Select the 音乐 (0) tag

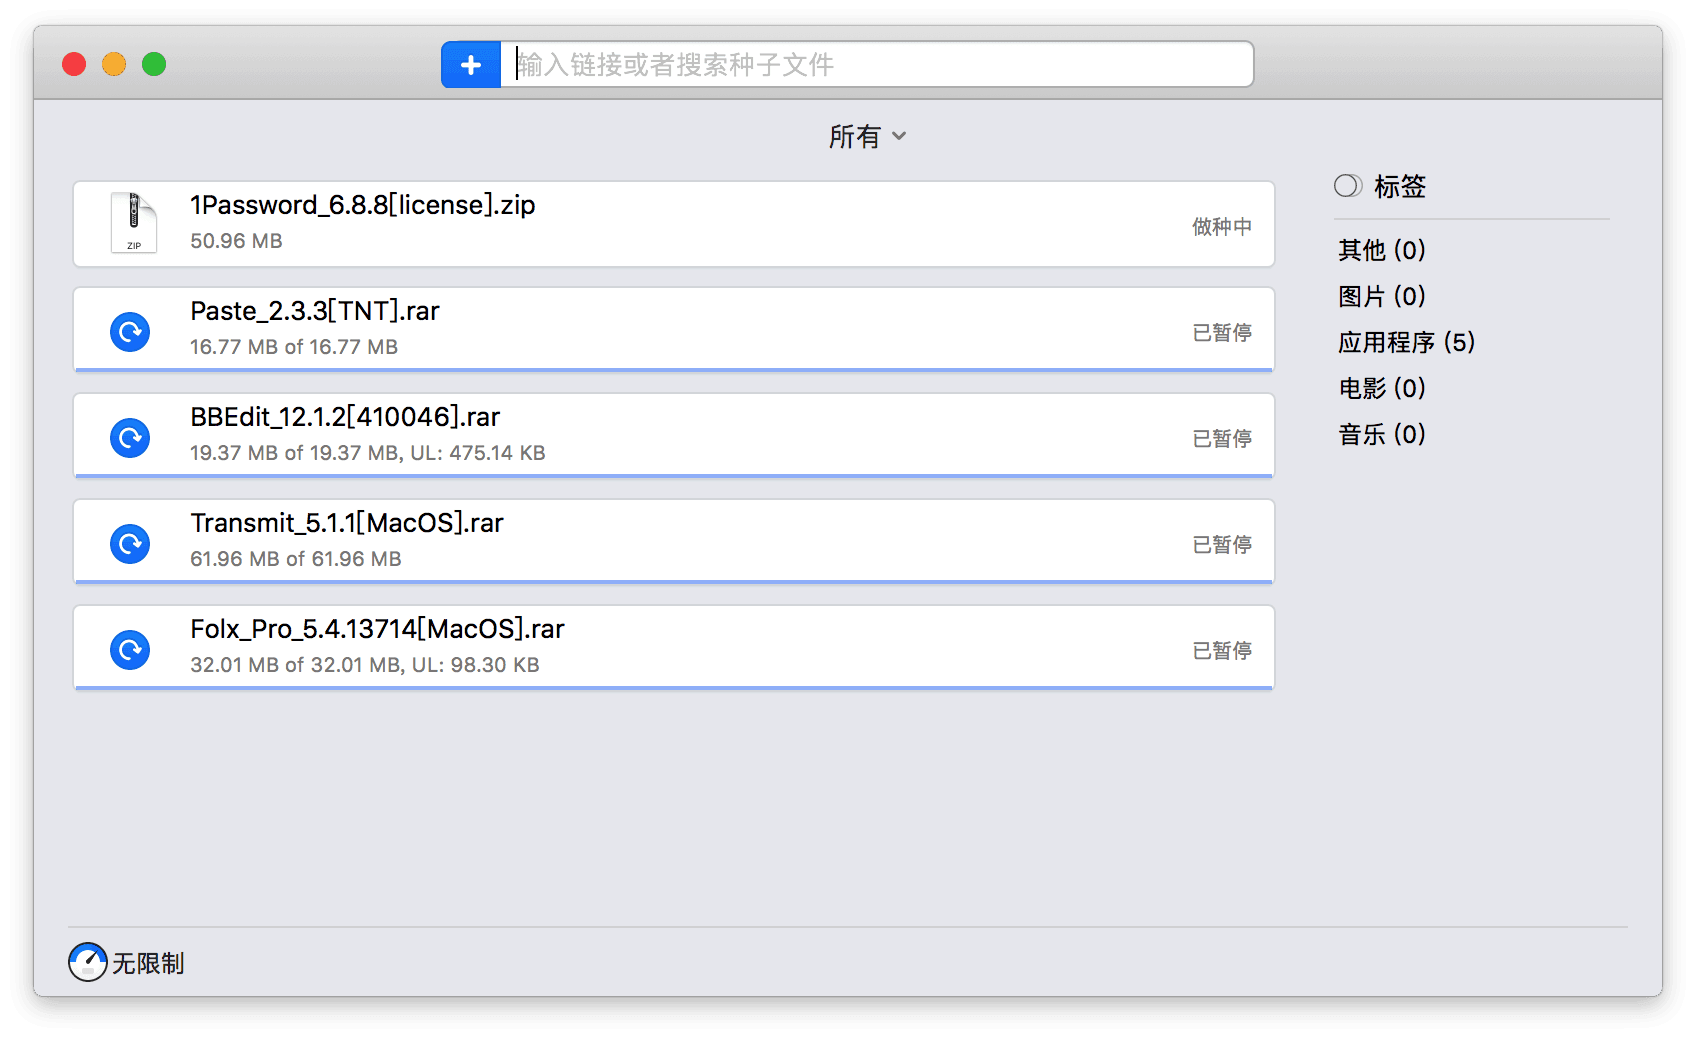pyautogui.click(x=1382, y=434)
